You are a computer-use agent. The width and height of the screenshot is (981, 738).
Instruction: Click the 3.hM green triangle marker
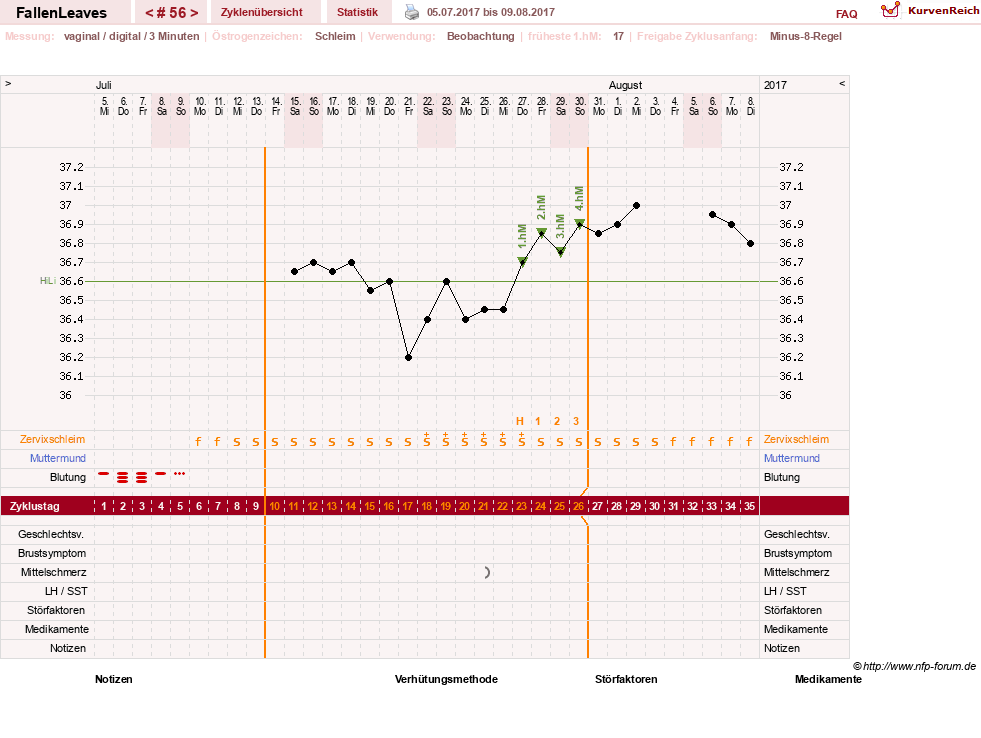click(x=561, y=252)
